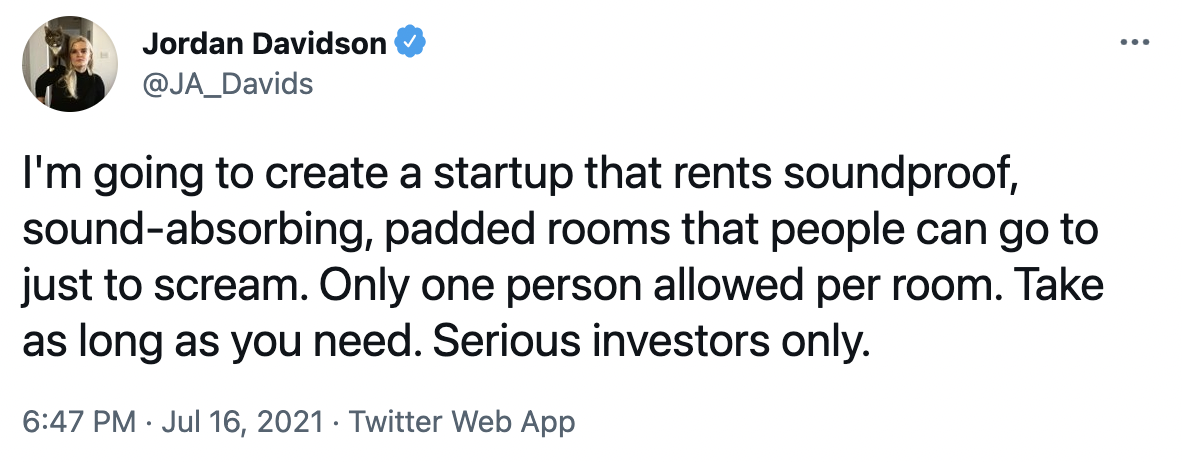The image size is (1182, 462).
Task: Open the three-dot more options menu
Action: coord(1136,44)
